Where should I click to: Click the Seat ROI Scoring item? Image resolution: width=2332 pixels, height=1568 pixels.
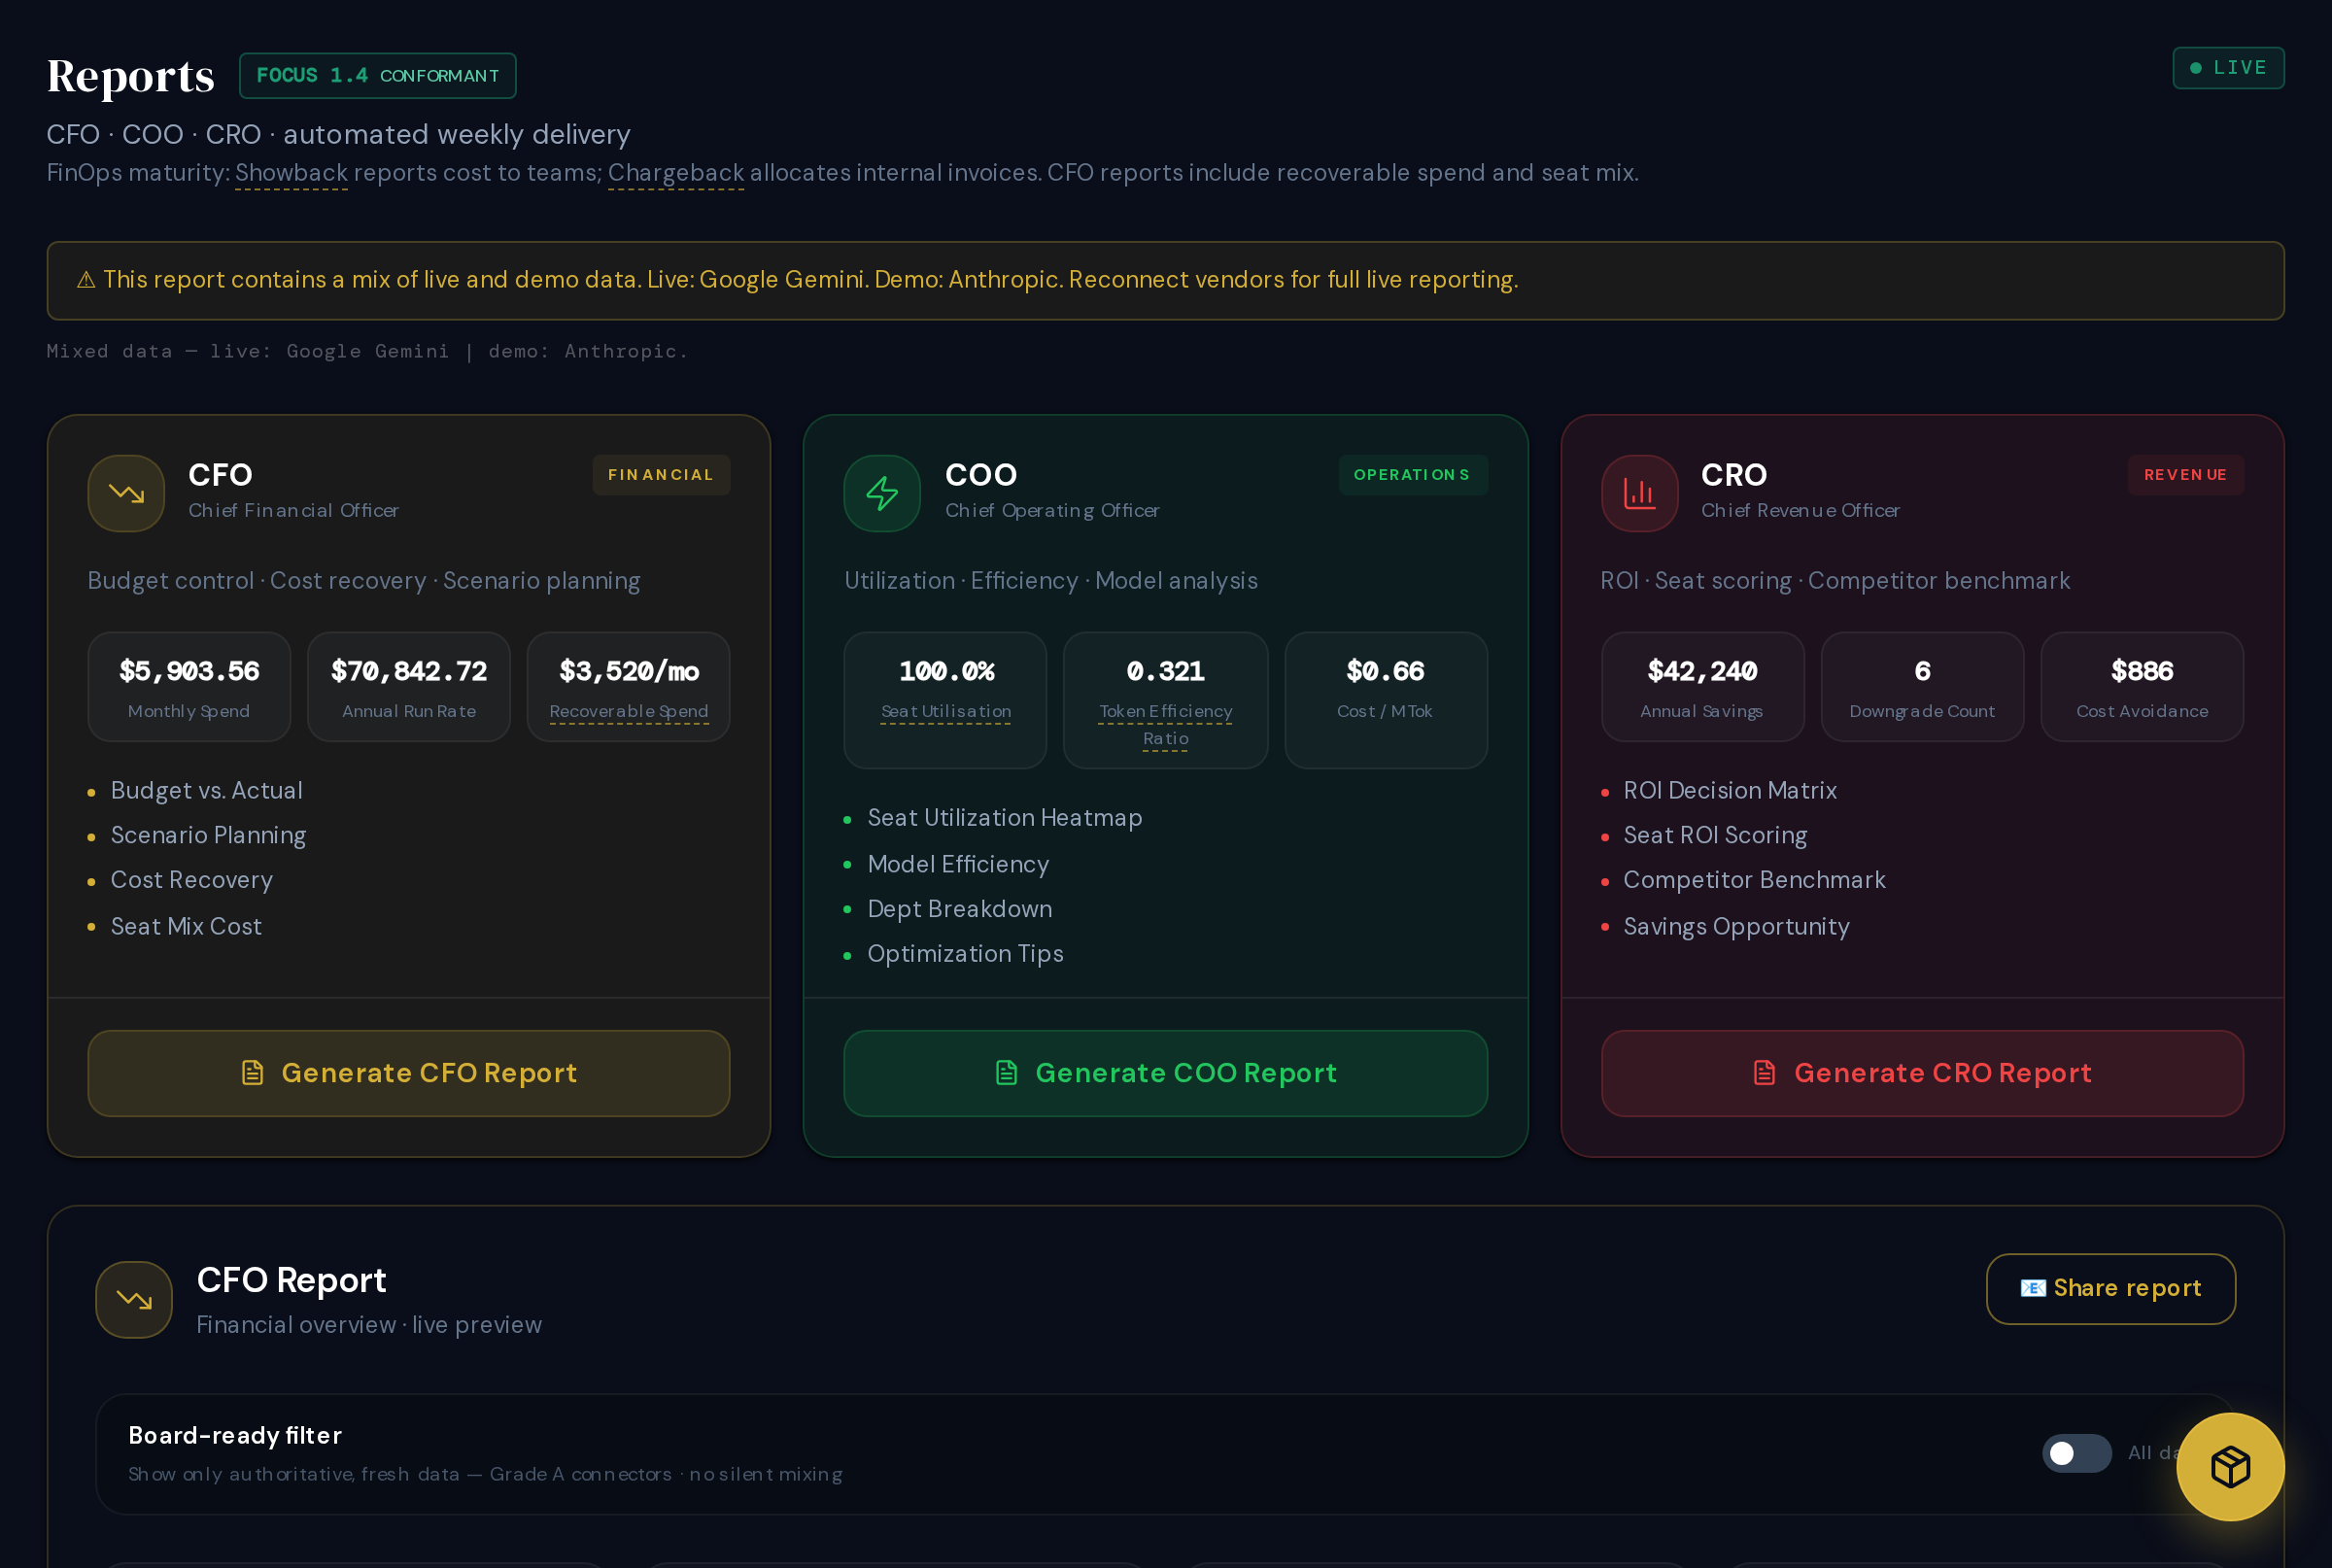1715,835
